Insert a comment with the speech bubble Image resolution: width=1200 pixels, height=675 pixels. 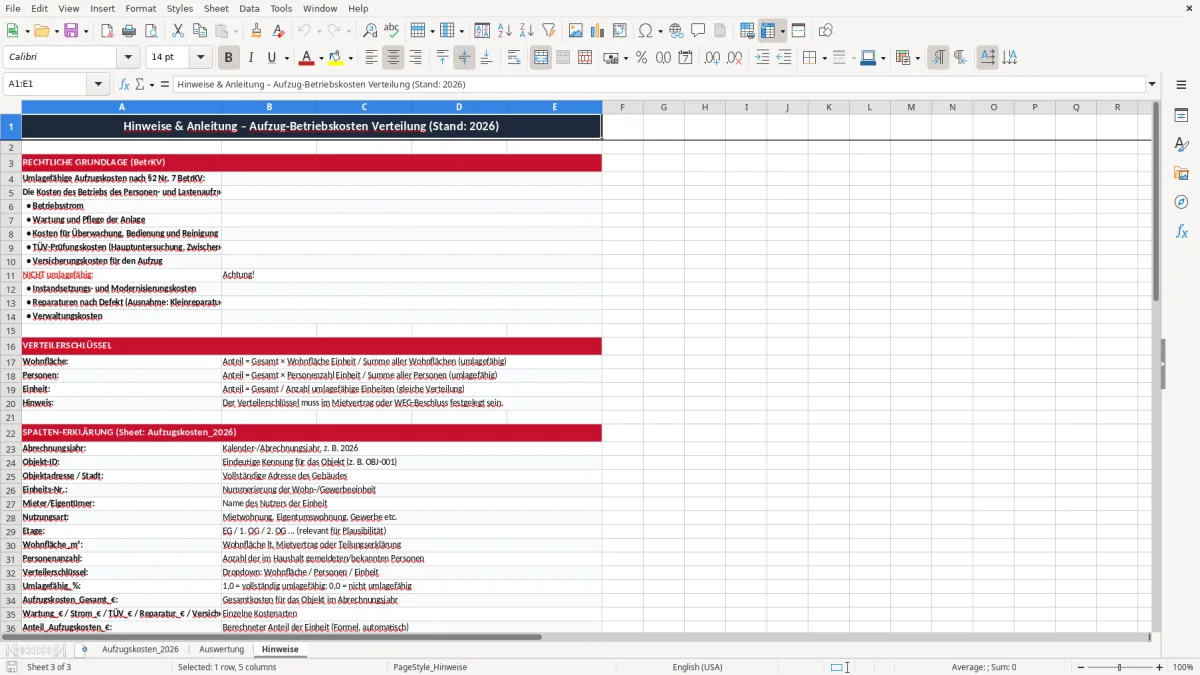[698, 31]
